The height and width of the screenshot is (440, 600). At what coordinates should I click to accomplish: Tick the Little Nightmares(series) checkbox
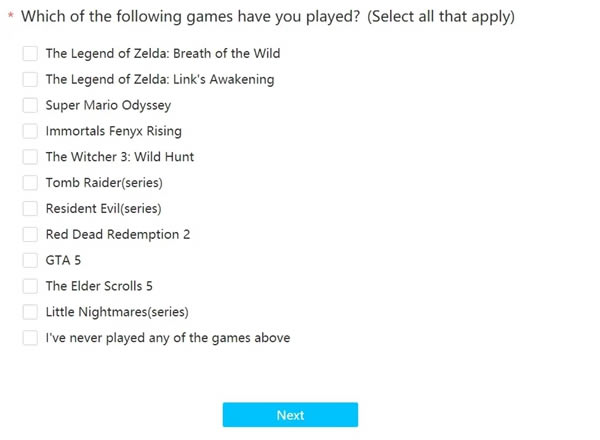click(30, 312)
